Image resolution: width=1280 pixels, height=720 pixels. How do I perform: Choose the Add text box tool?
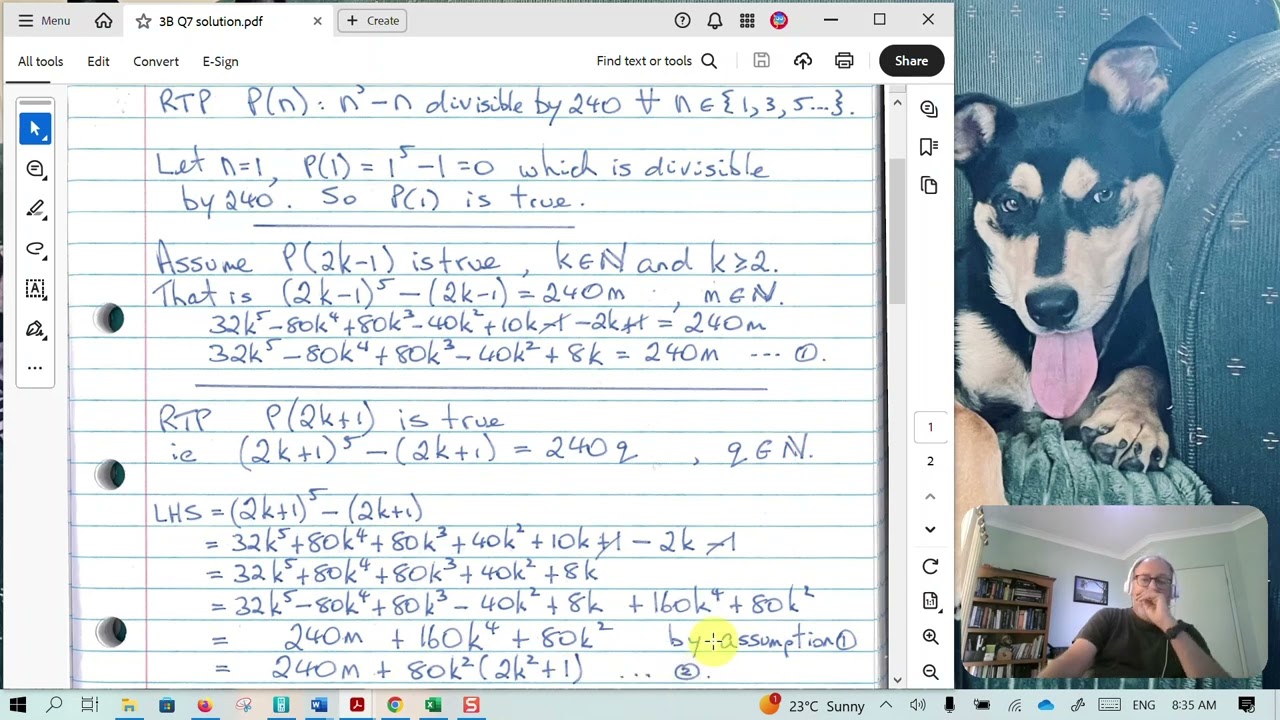(x=35, y=288)
